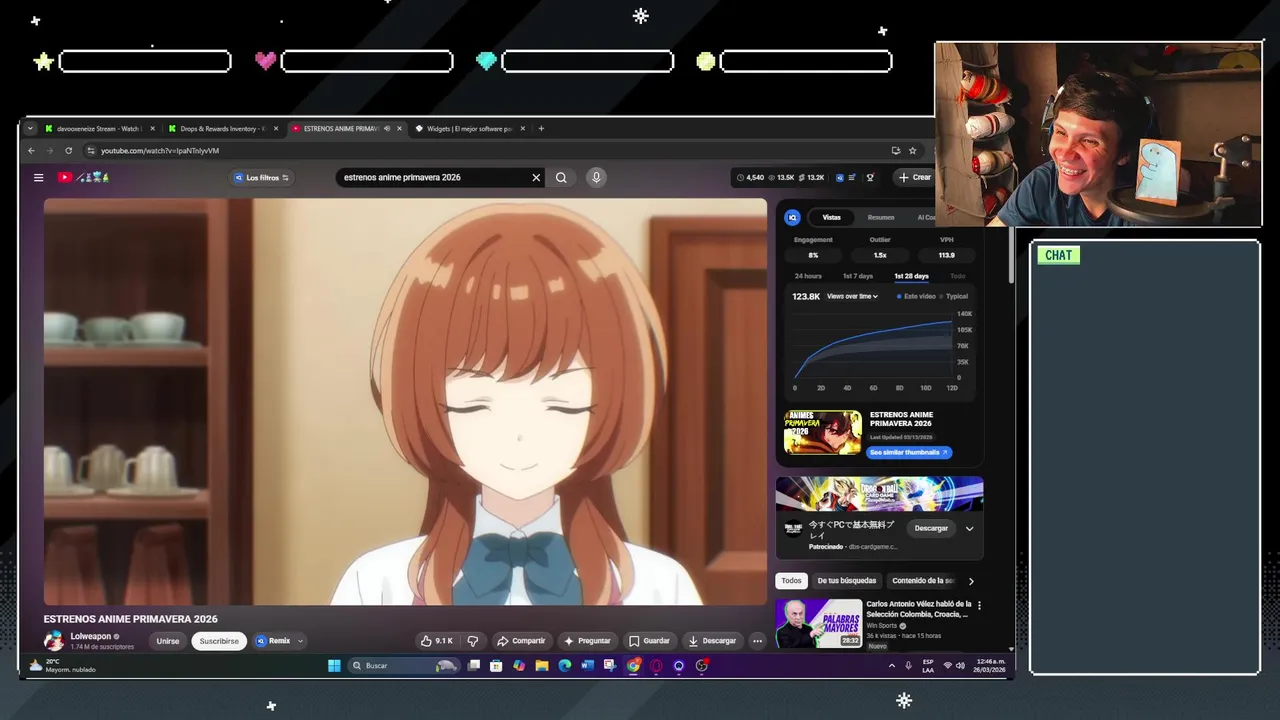Image resolution: width=1280 pixels, height=720 pixels.
Task: Open the weather widget on the taskbar
Action: click(62, 666)
